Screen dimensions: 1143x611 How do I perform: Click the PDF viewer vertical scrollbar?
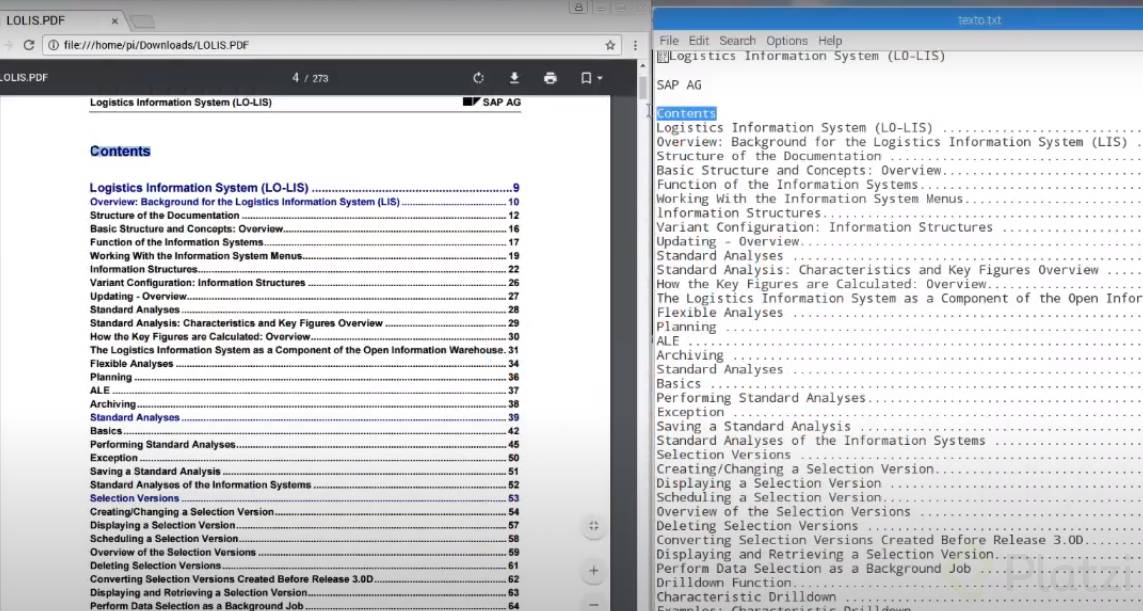(642, 87)
